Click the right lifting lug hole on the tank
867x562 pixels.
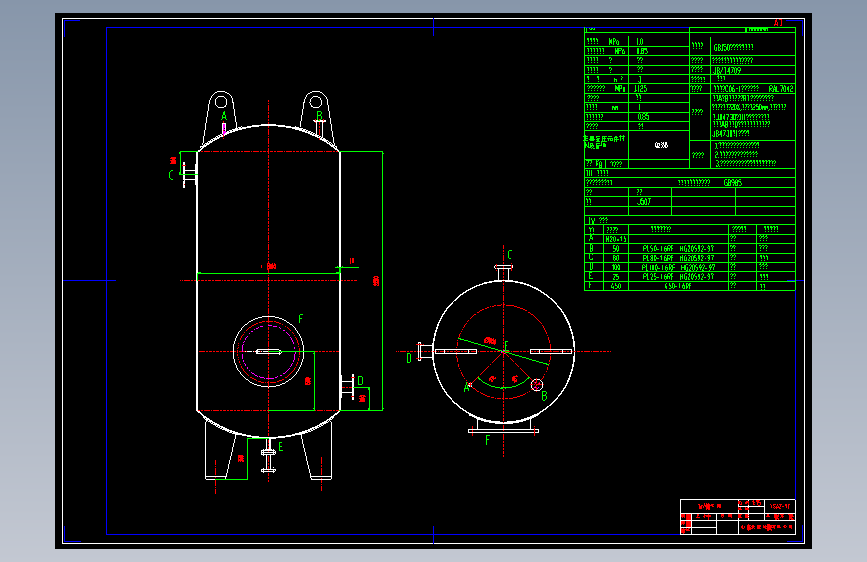[x=316, y=102]
